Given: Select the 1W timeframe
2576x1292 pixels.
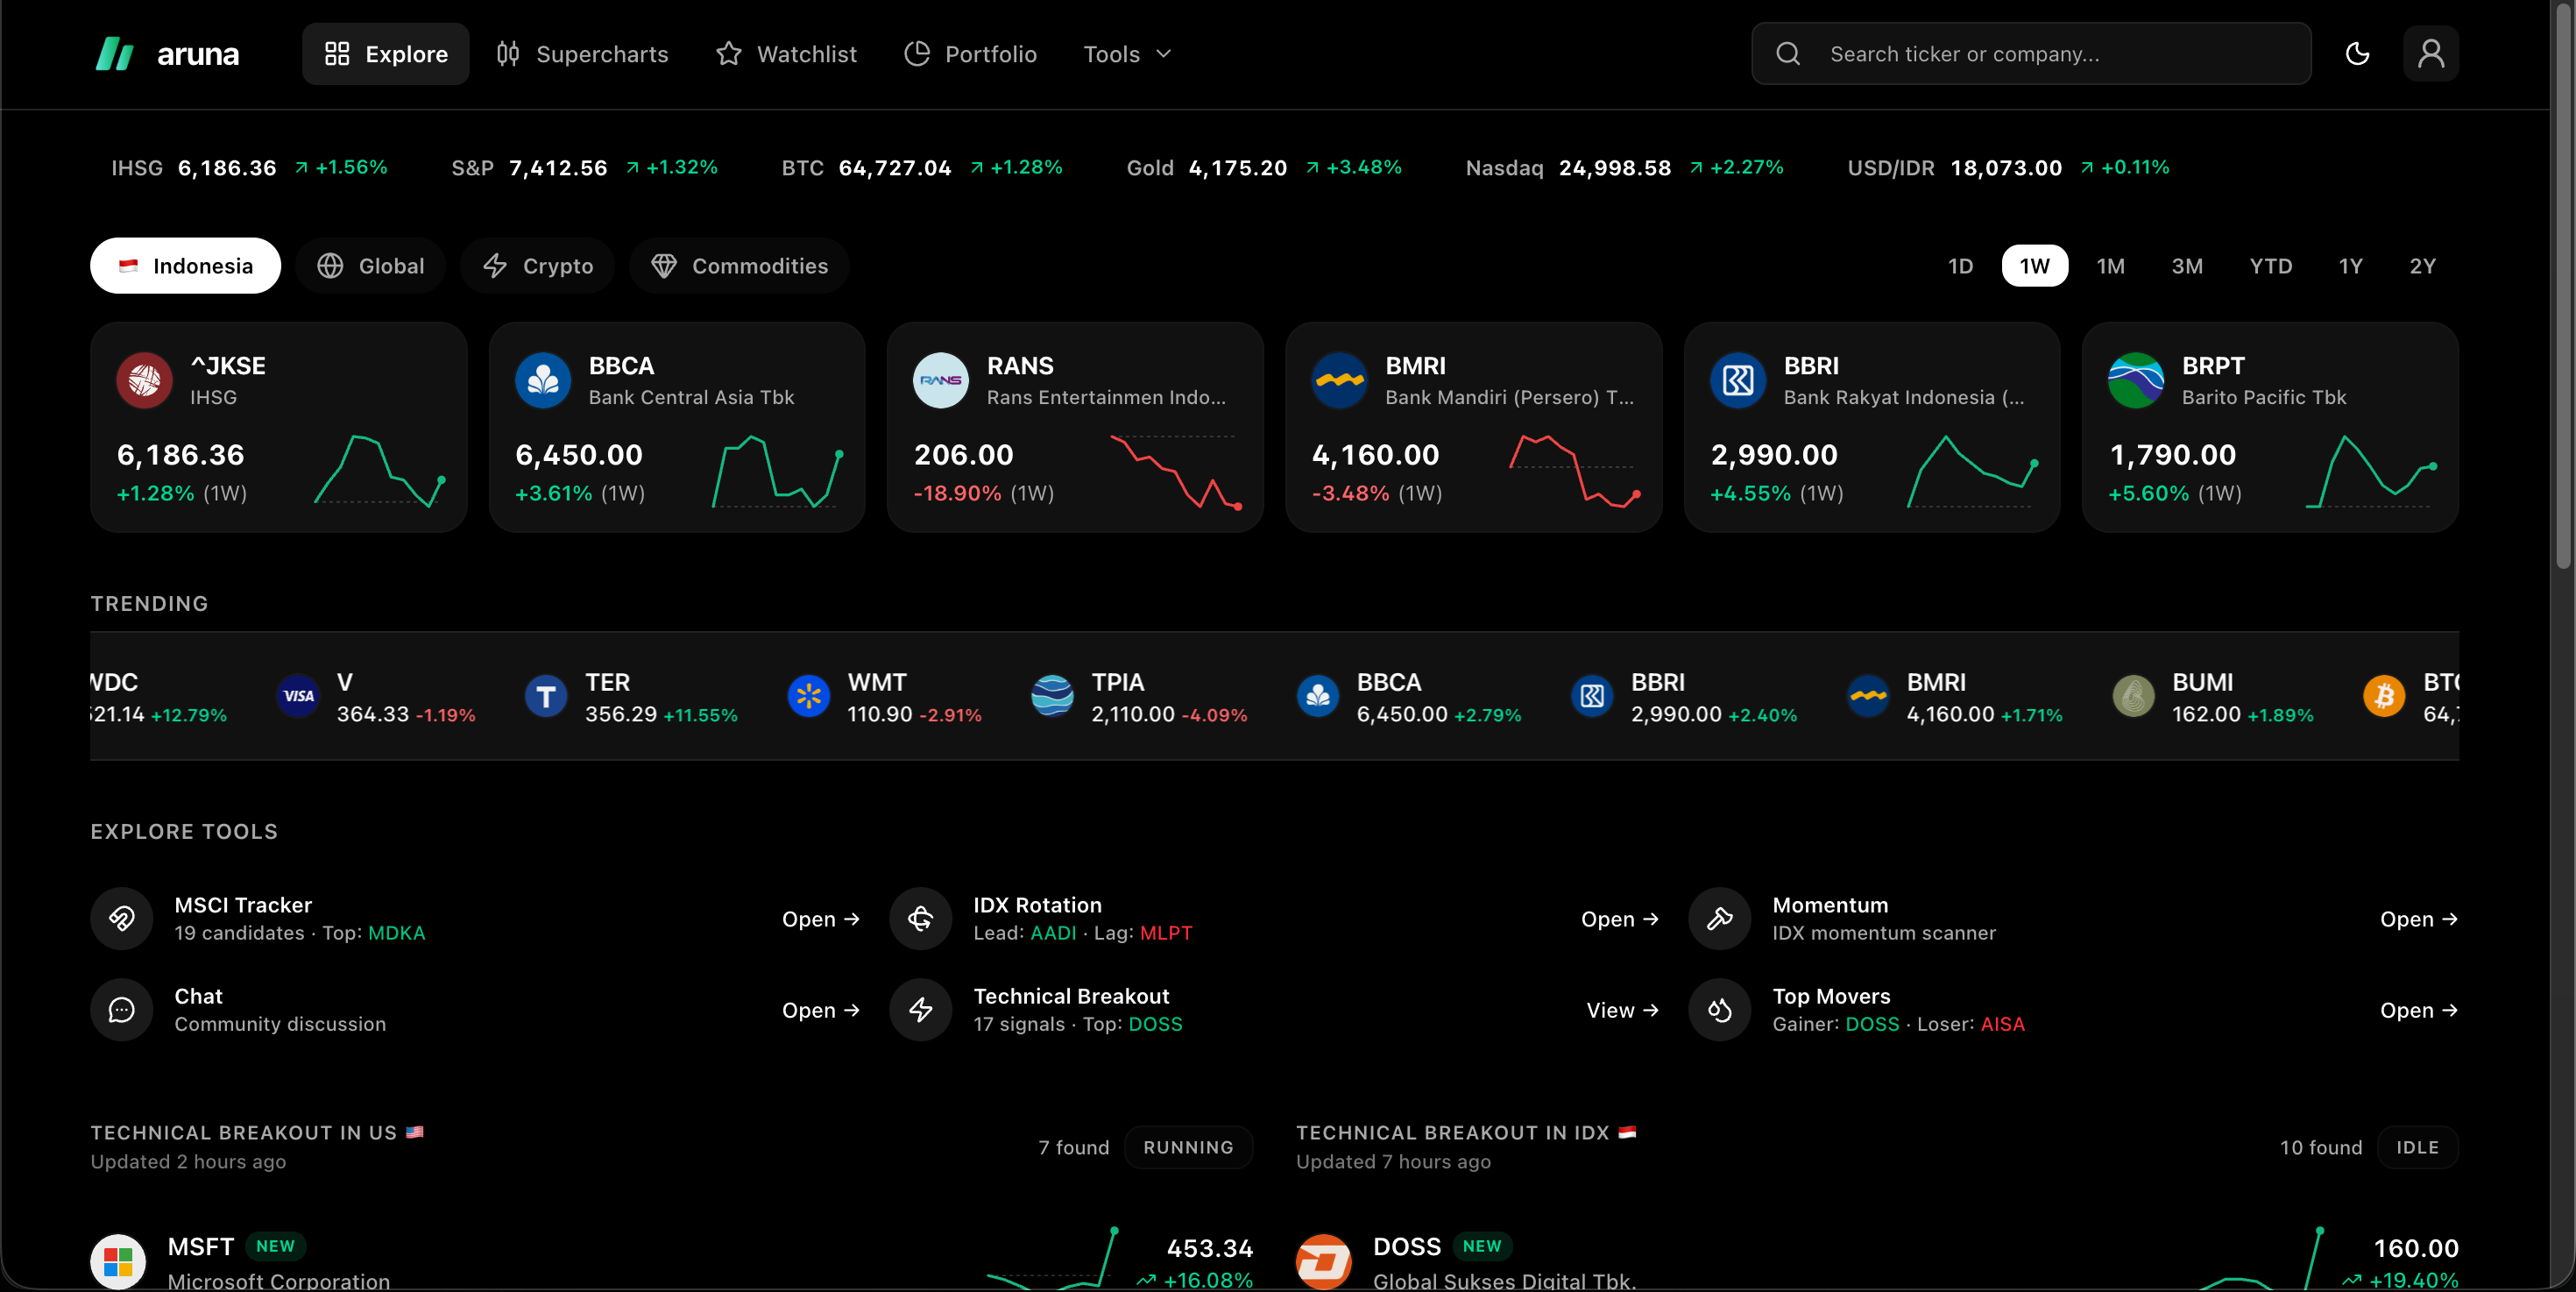Looking at the screenshot, I should coord(2034,266).
